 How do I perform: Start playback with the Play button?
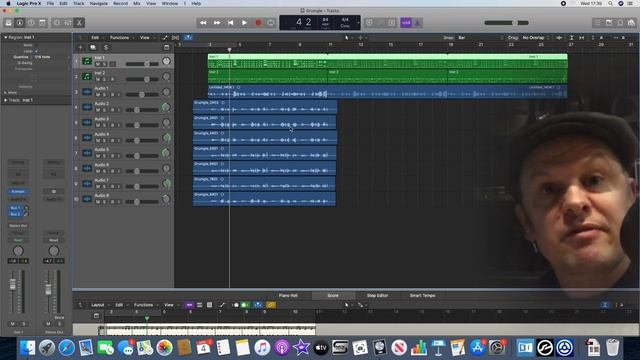[244, 23]
